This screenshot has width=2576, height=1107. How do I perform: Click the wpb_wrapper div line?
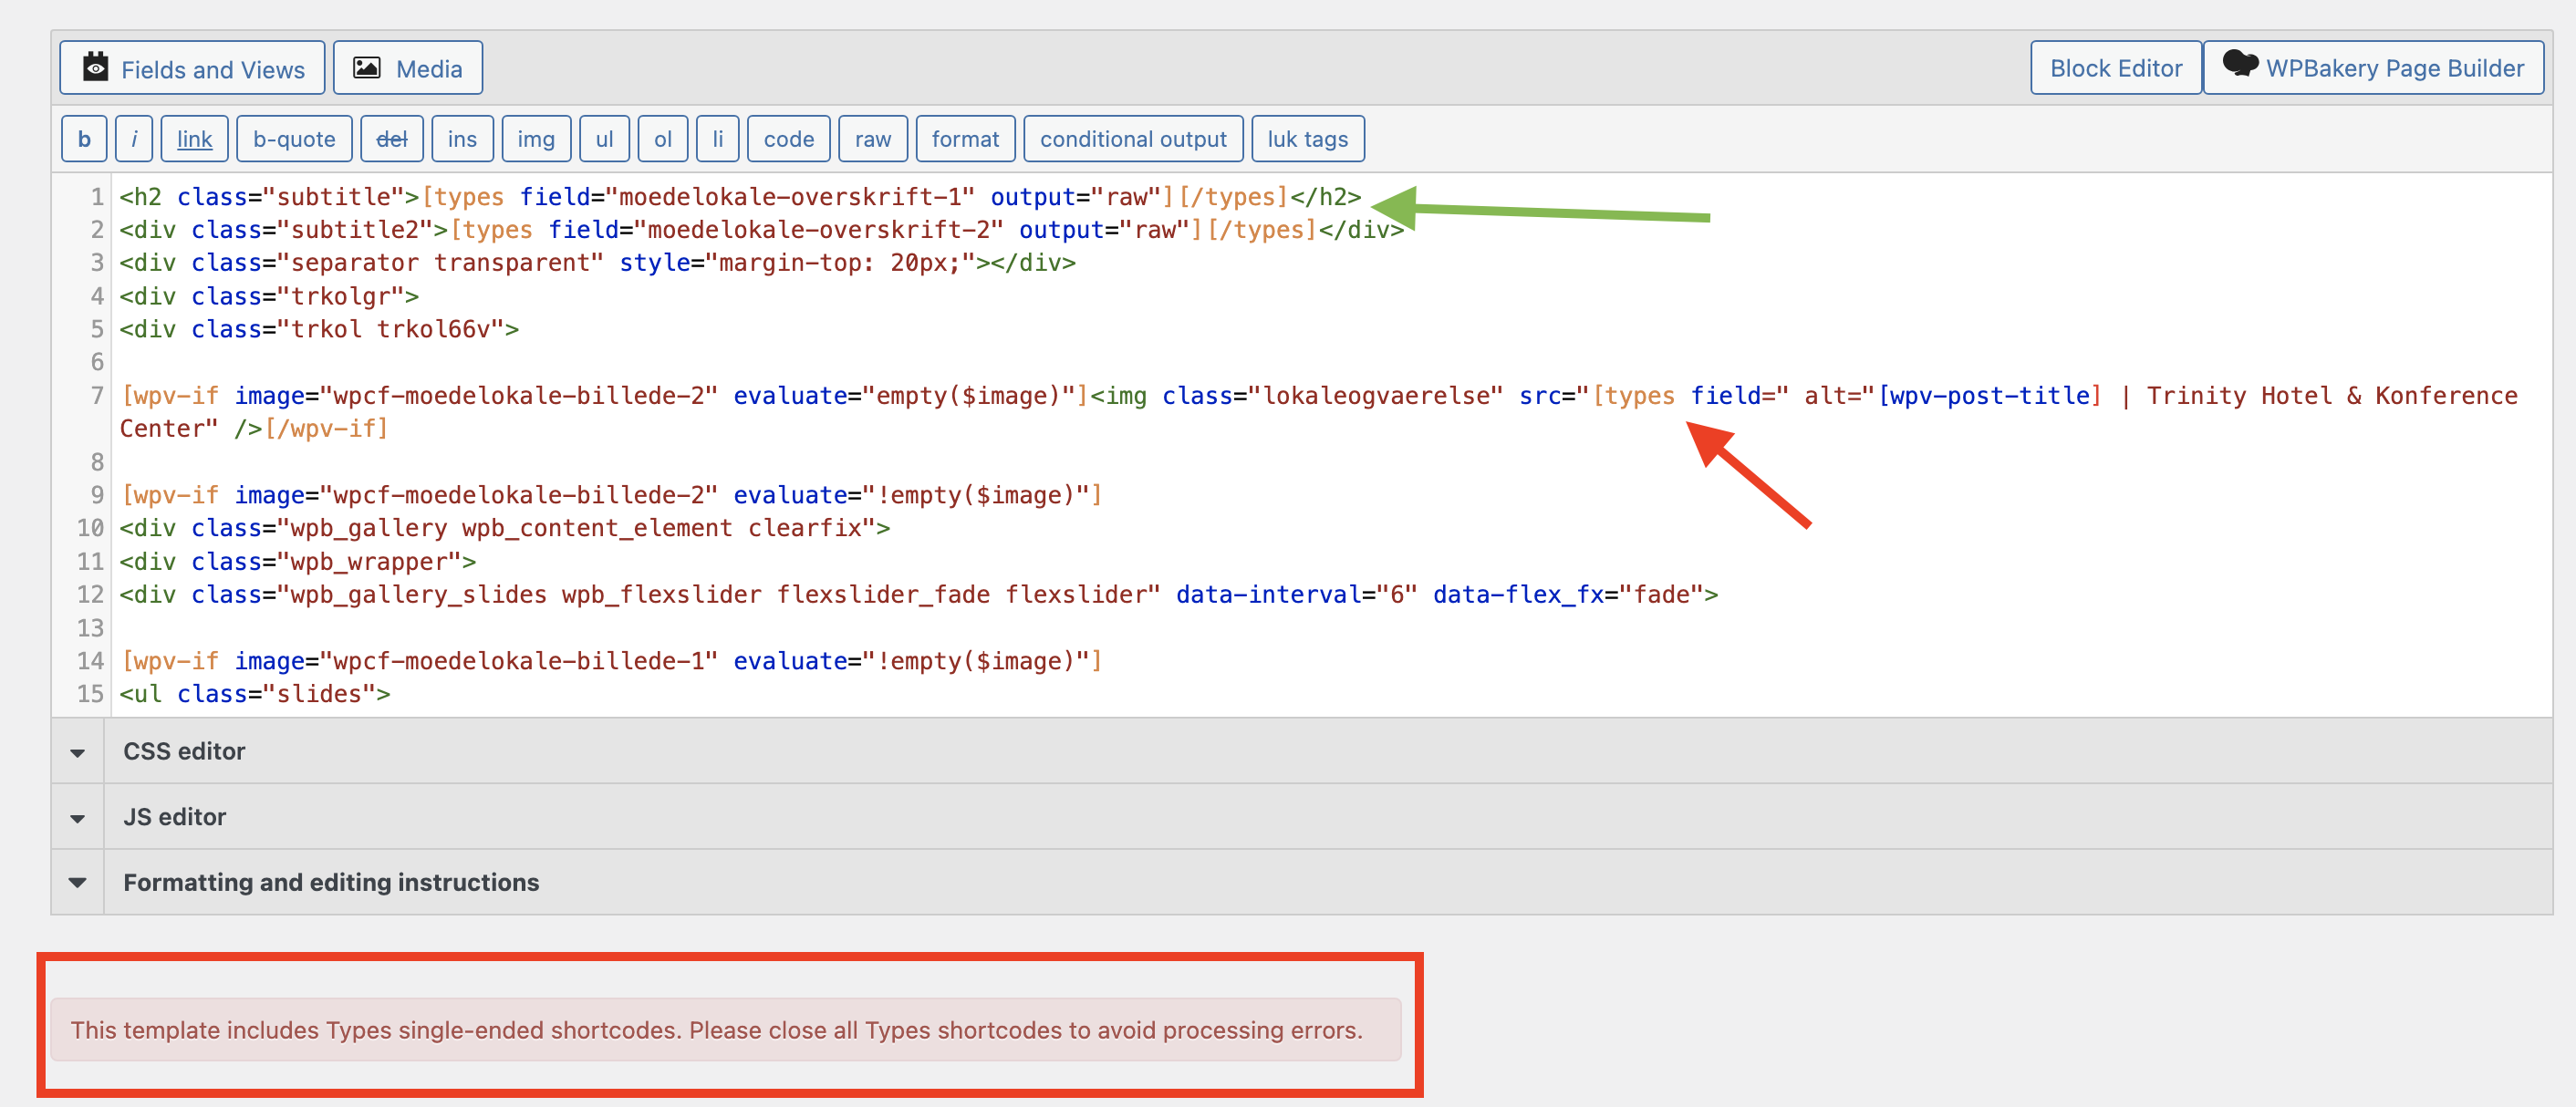(298, 562)
